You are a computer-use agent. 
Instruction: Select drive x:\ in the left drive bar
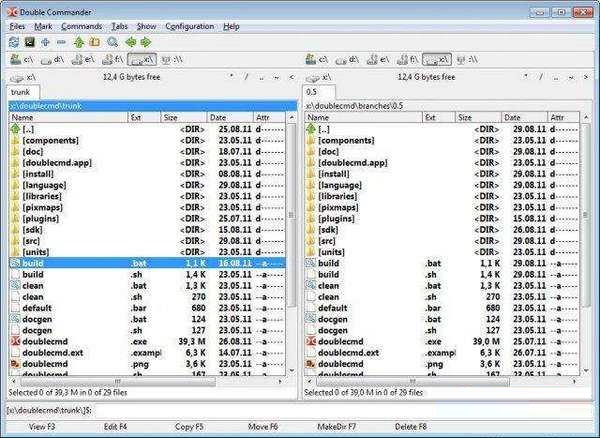tap(142, 59)
